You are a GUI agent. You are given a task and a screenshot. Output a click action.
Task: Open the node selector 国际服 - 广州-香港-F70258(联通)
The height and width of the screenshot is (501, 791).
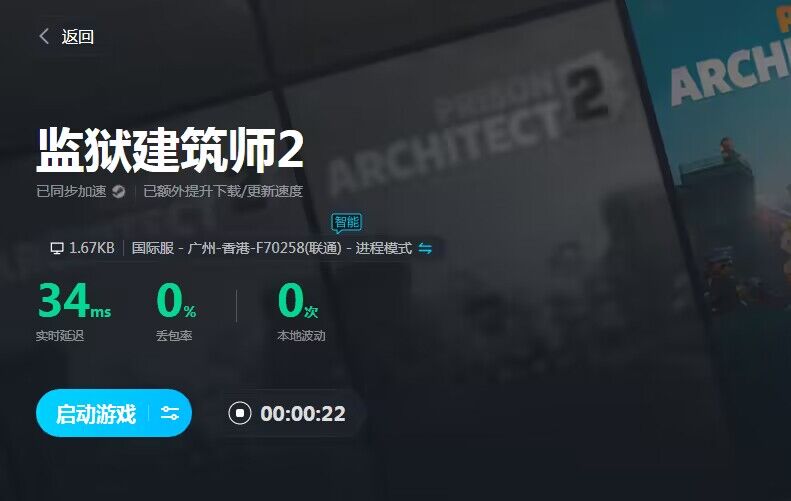[237, 248]
